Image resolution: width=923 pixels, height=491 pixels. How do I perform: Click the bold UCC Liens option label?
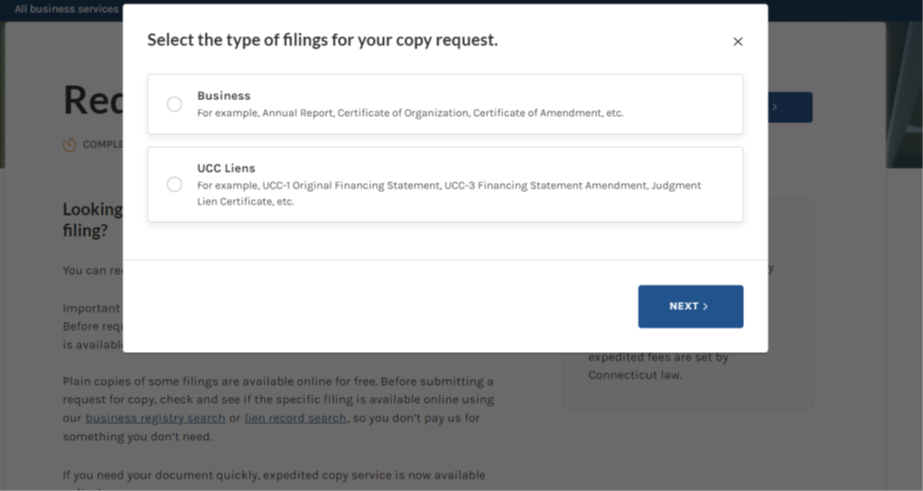[226, 169]
